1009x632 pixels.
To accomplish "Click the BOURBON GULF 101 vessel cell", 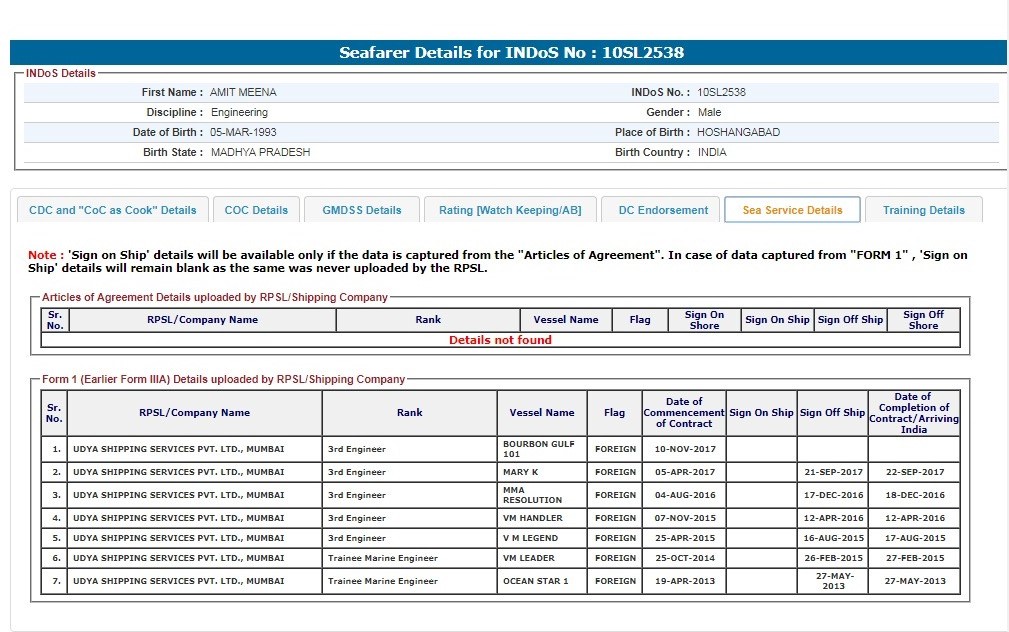I will point(539,449).
